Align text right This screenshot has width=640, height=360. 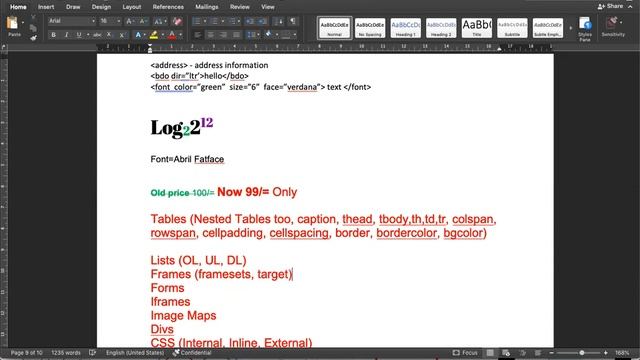[224, 35]
